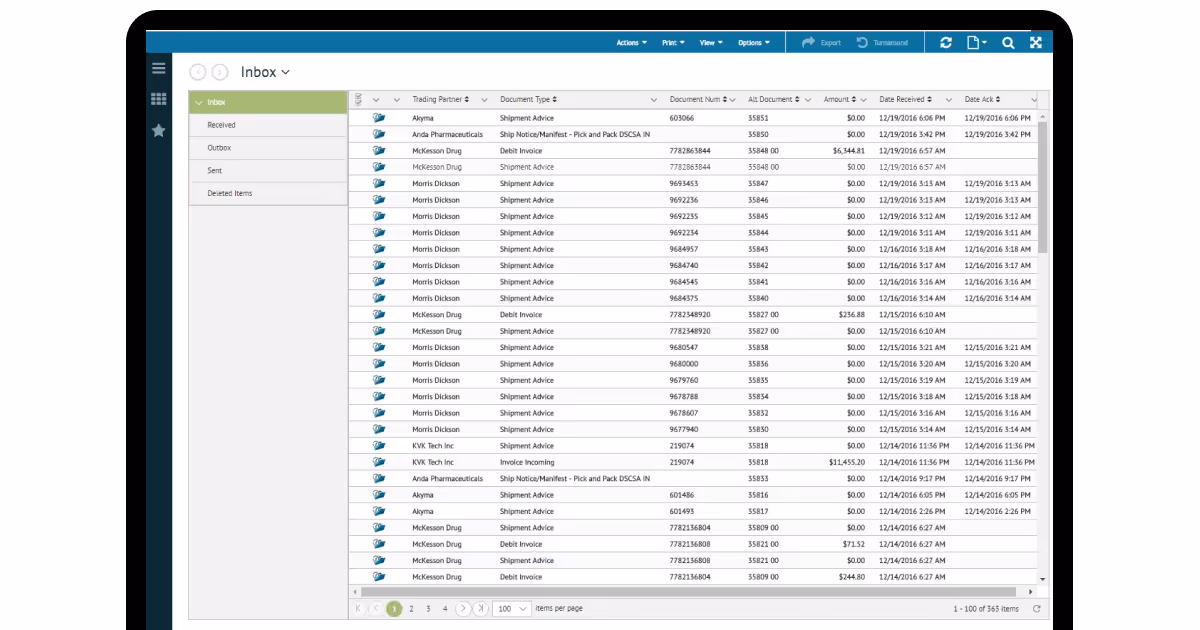Go to page 3 in pagination
The height and width of the screenshot is (630, 1200).
click(x=427, y=608)
